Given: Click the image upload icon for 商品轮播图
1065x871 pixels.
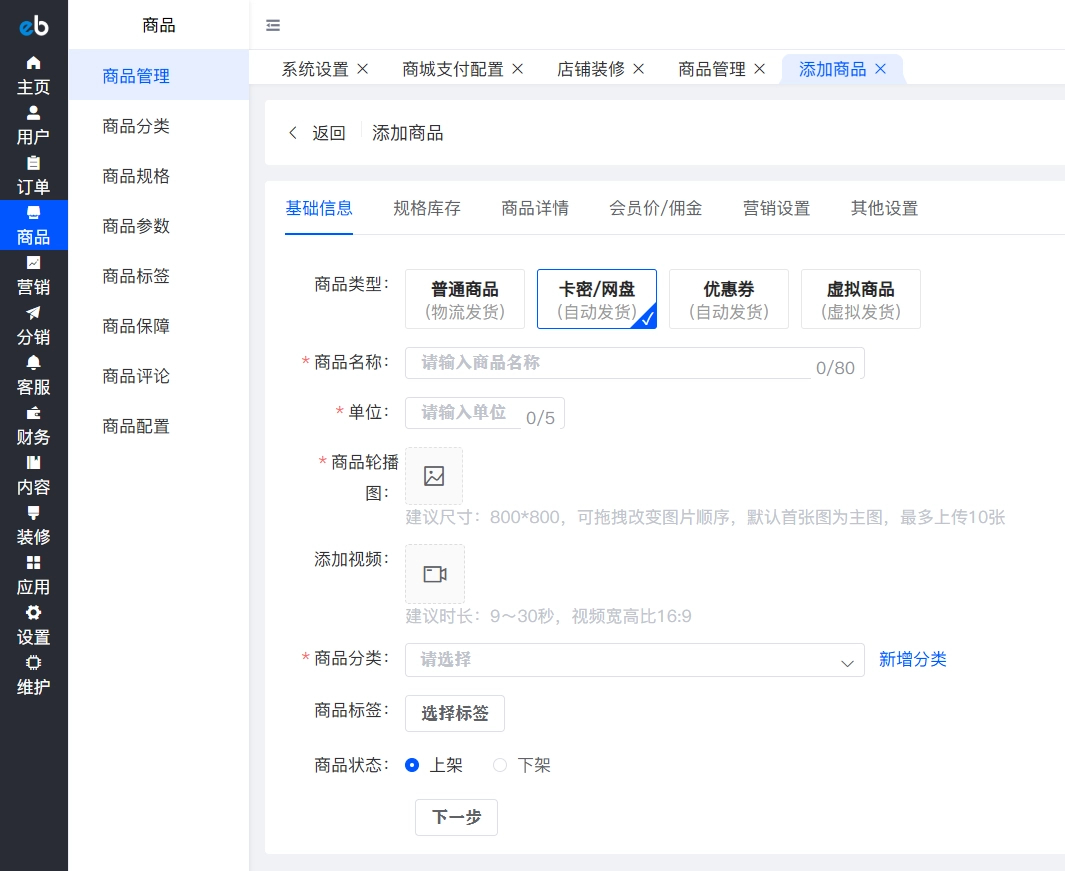Looking at the screenshot, I should [x=433, y=475].
